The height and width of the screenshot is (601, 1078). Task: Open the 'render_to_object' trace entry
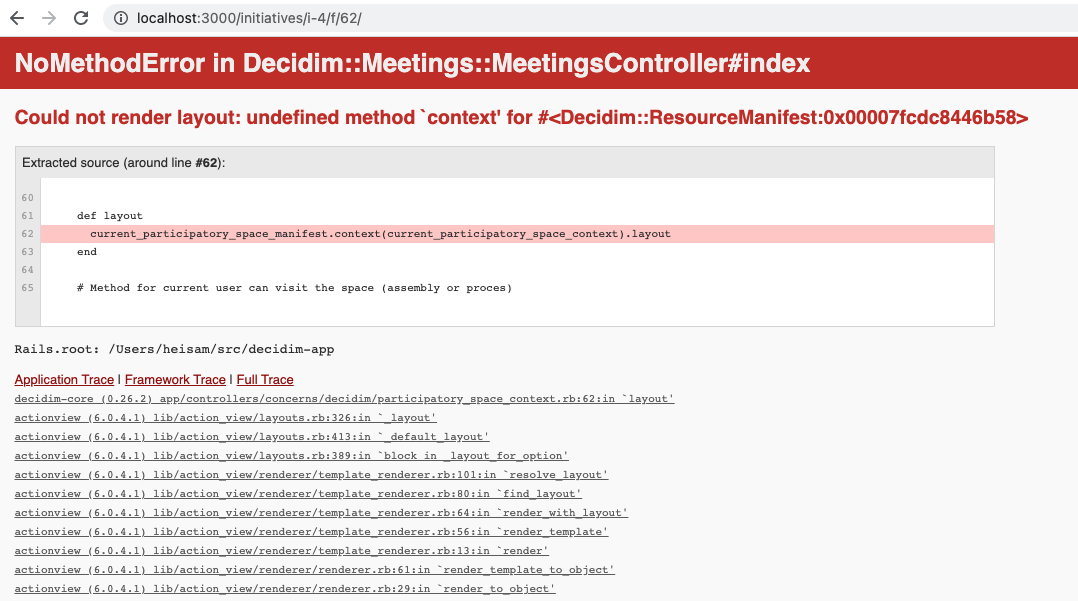coord(284,588)
